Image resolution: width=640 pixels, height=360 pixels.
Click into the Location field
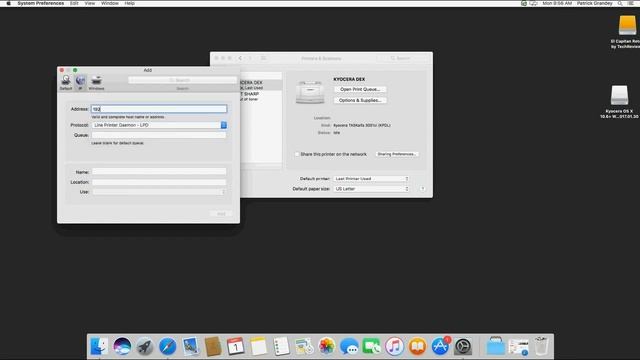[x=159, y=182]
